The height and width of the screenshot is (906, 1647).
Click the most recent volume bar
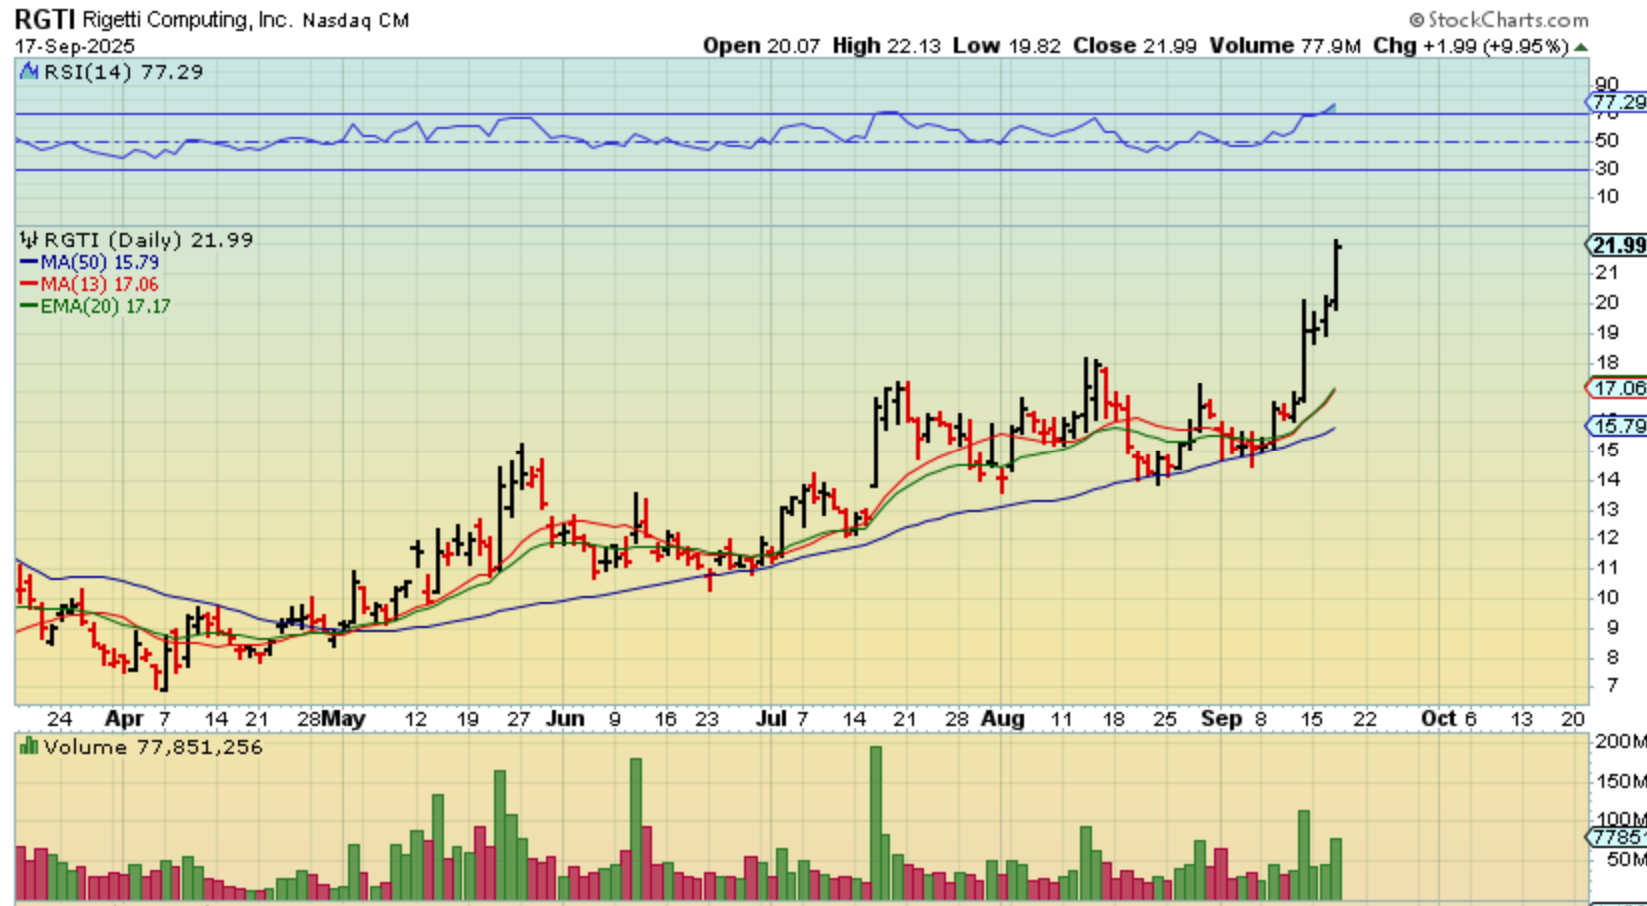coord(1336,868)
